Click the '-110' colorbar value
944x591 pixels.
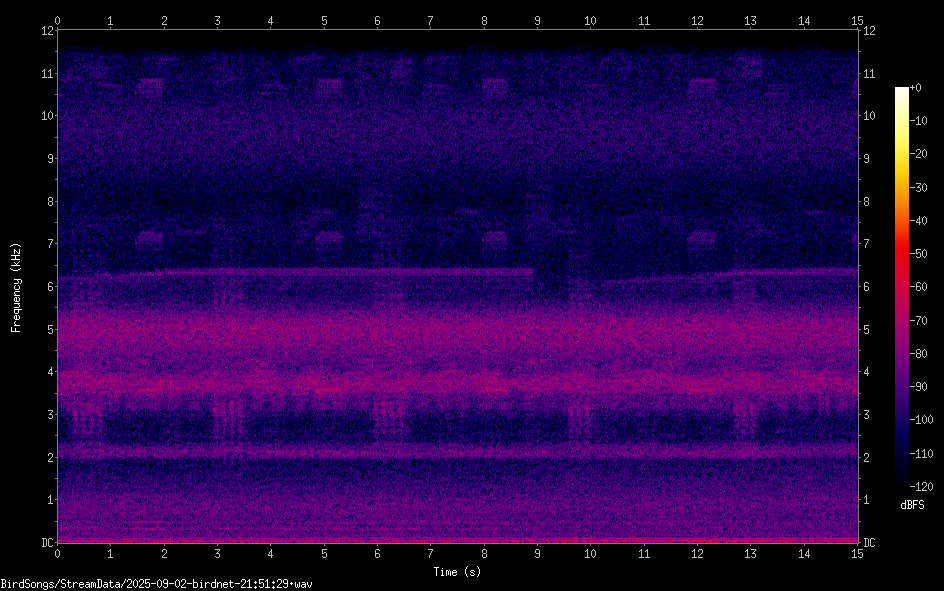pyautogui.click(x=921, y=454)
